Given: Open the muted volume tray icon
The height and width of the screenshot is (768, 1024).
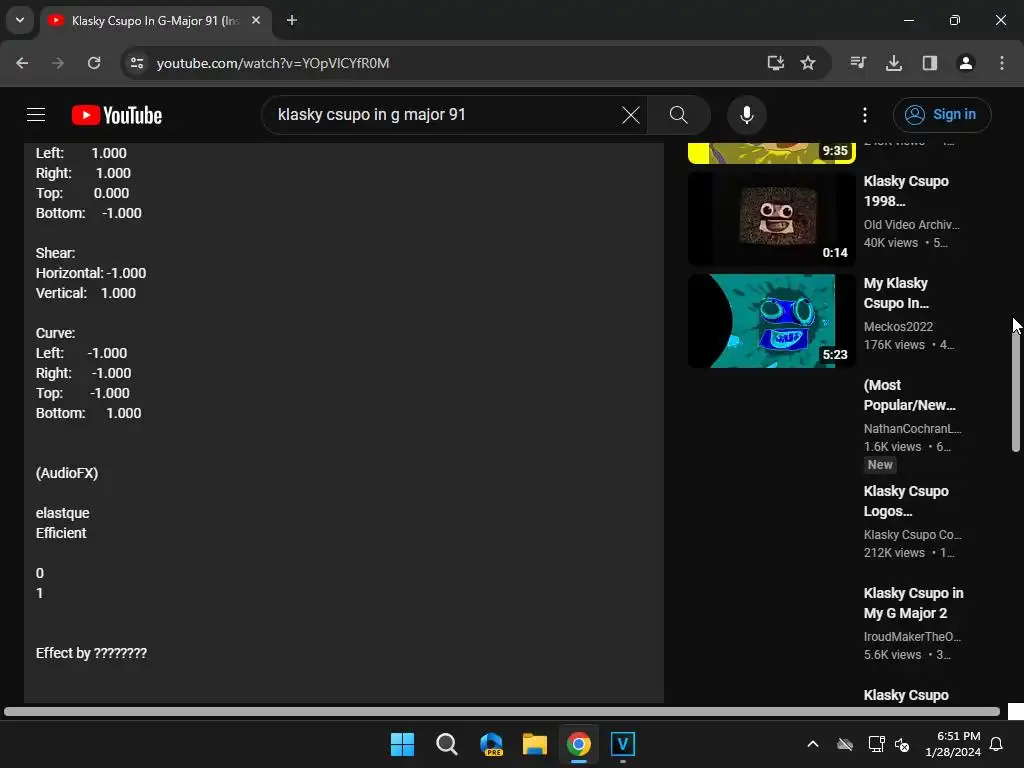Looking at the screenshot, I should [x=902, y=744].
